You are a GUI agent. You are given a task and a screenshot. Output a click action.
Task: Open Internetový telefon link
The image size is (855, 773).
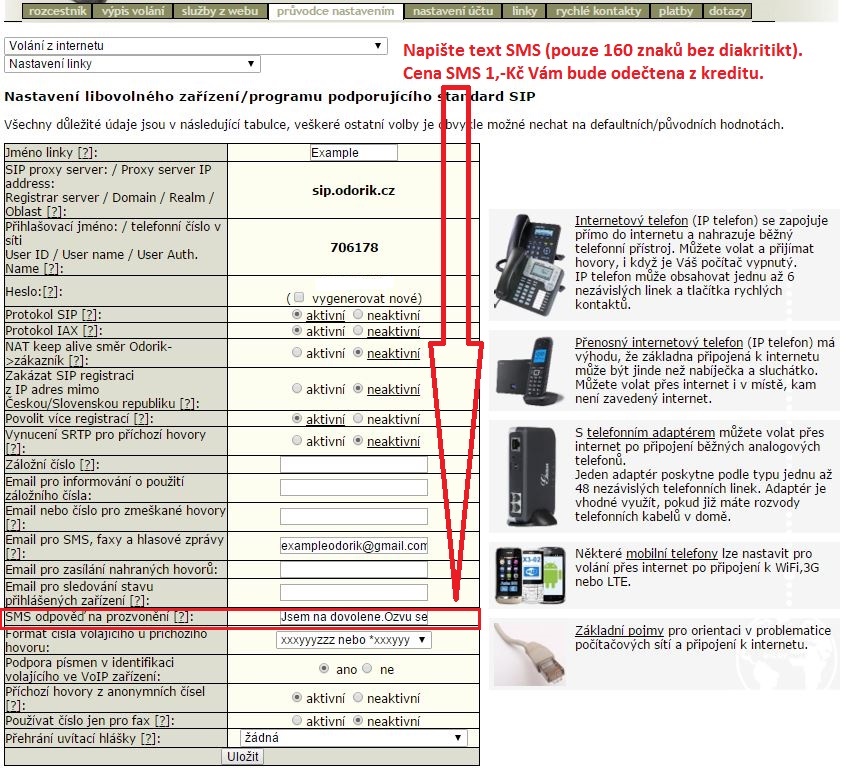[631, 221]
